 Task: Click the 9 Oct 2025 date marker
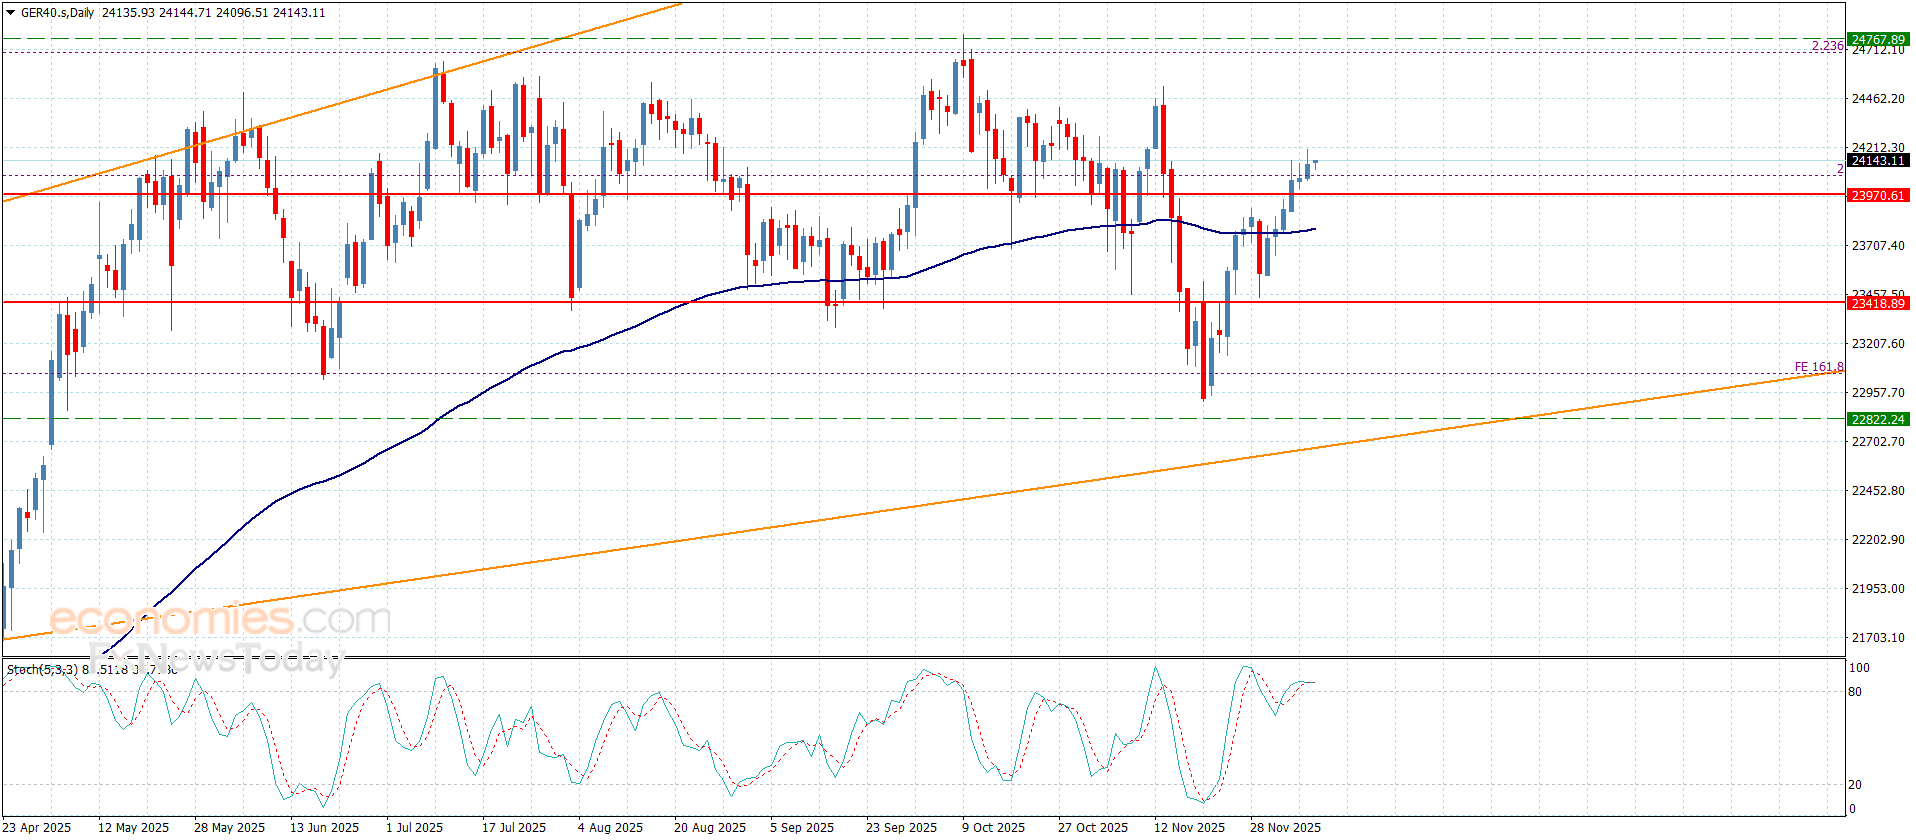[x=993, y=827]
